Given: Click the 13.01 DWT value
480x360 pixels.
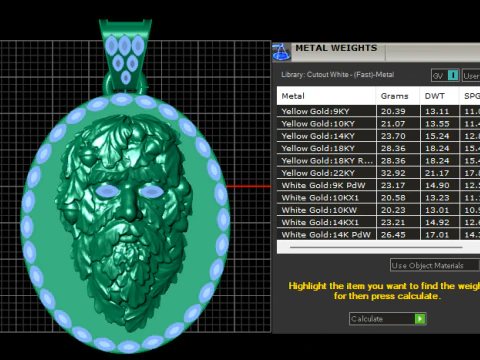Looking at the screenshot, I should [x=437, y=210].
